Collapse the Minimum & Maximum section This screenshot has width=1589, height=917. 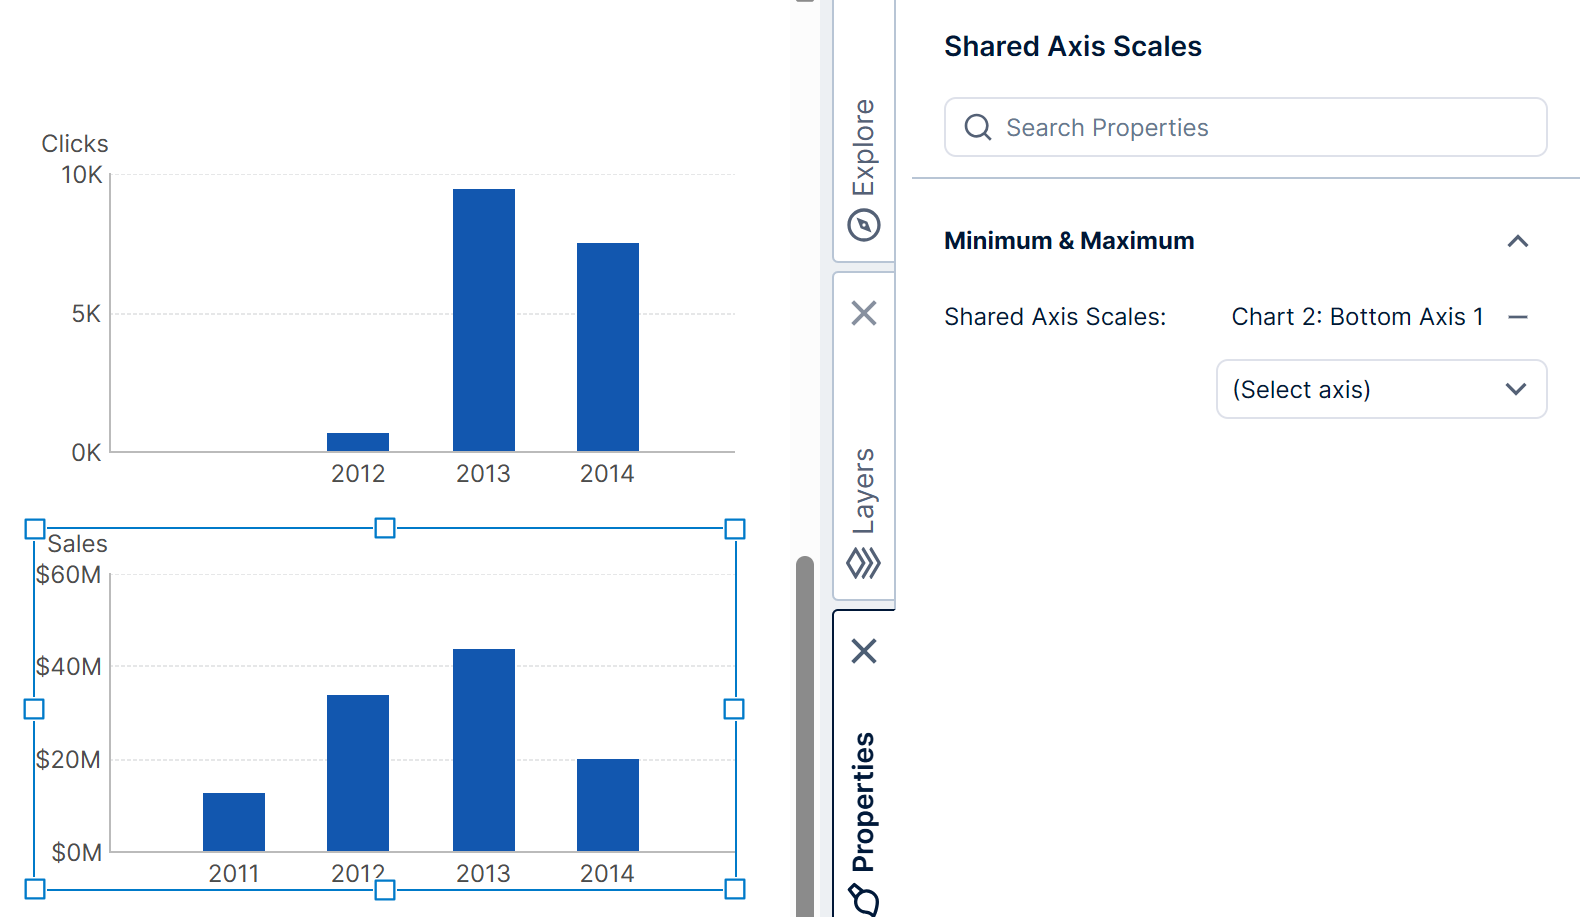[x=1517, y=241]
